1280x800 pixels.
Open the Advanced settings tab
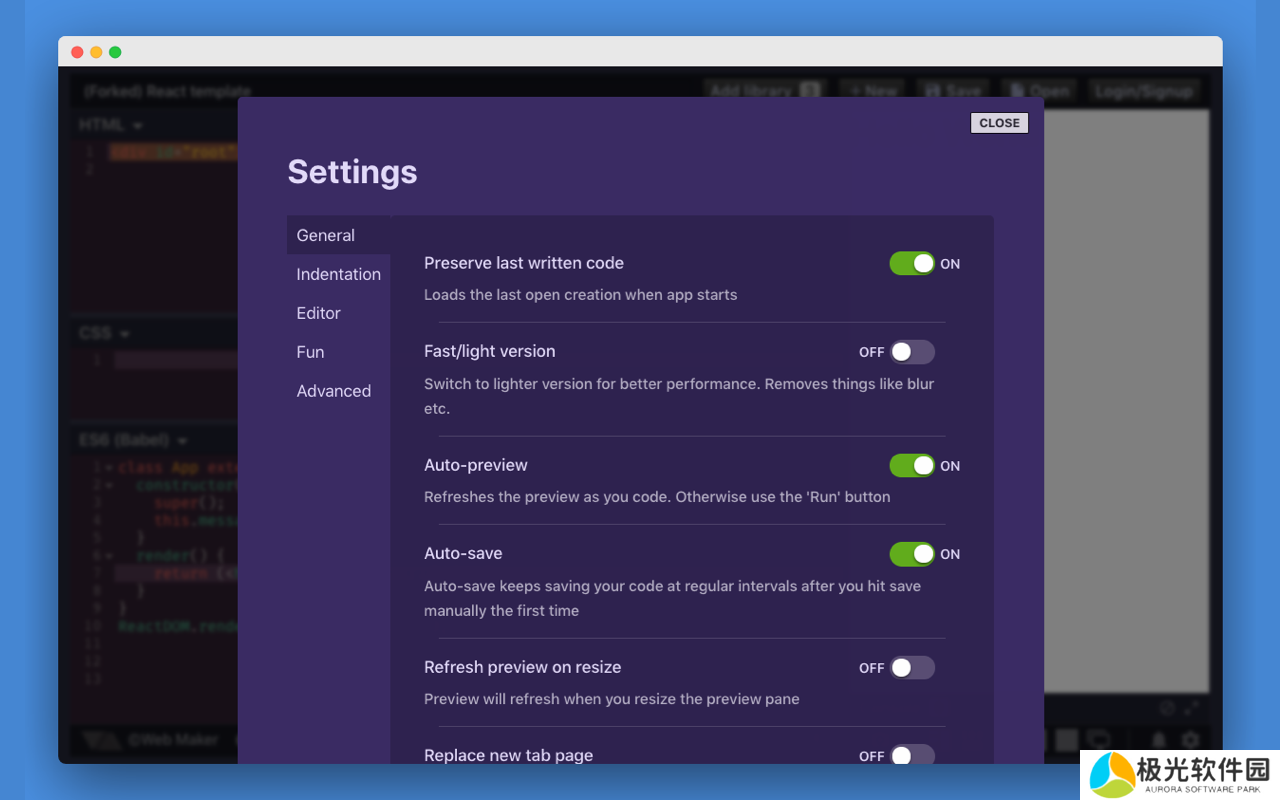(x=333, y=391)
